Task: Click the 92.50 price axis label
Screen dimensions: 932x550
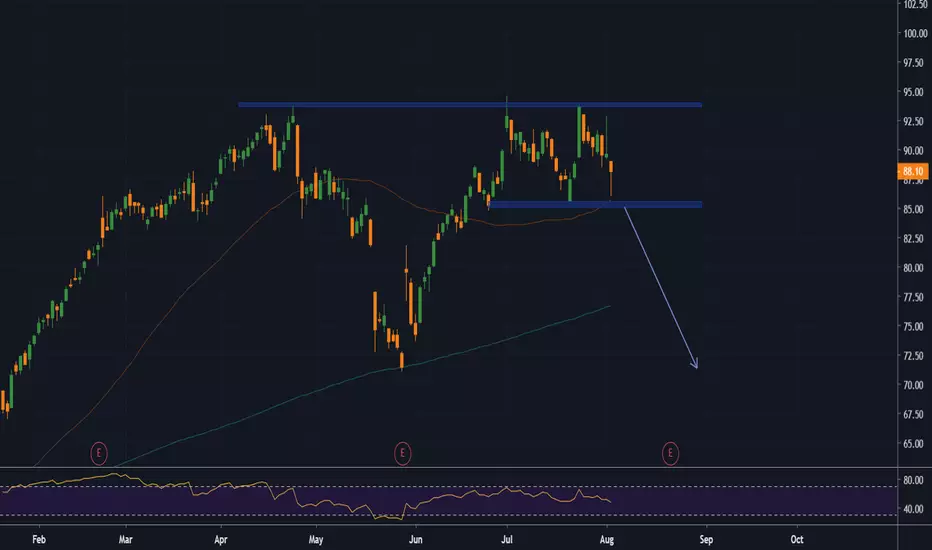Action: coord(913,121)
